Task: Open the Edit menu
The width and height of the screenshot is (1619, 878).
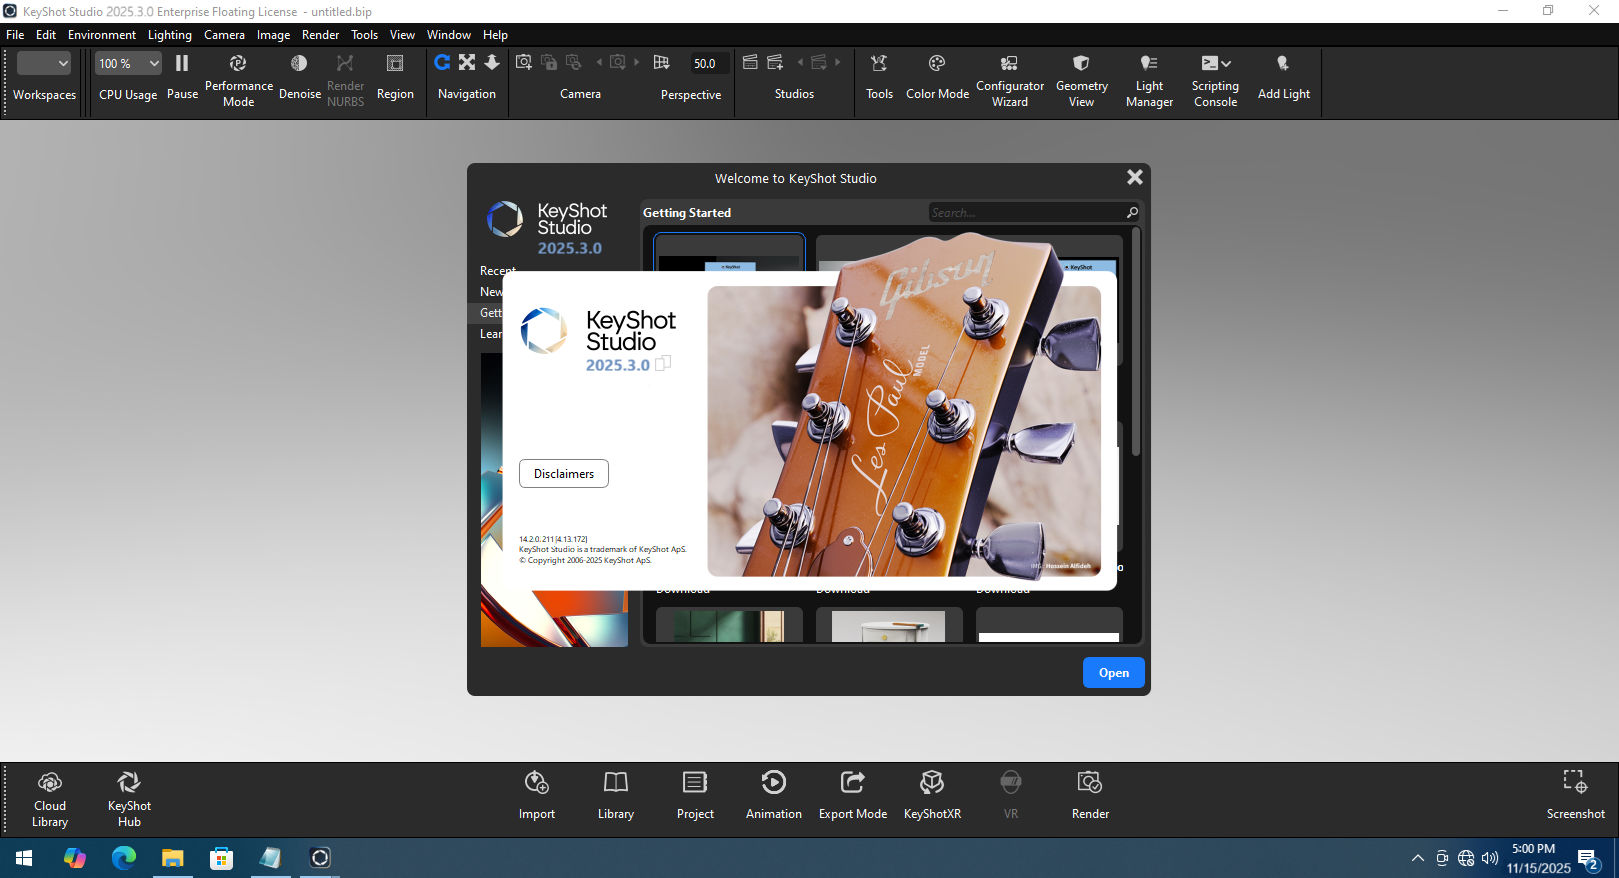Action: [46, 35]
